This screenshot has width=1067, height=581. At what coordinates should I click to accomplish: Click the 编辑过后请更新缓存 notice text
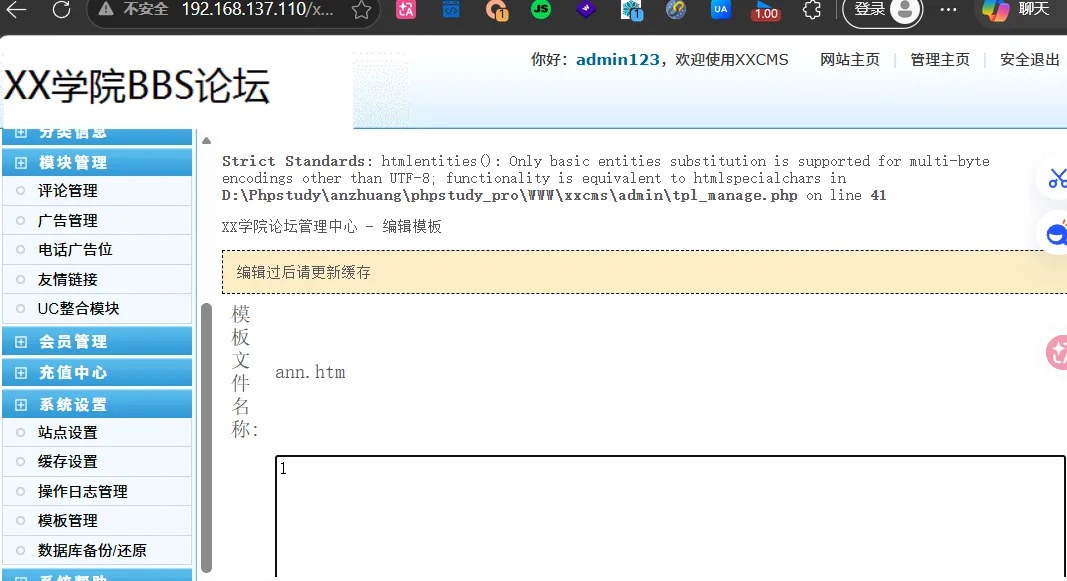coord(303,272)
